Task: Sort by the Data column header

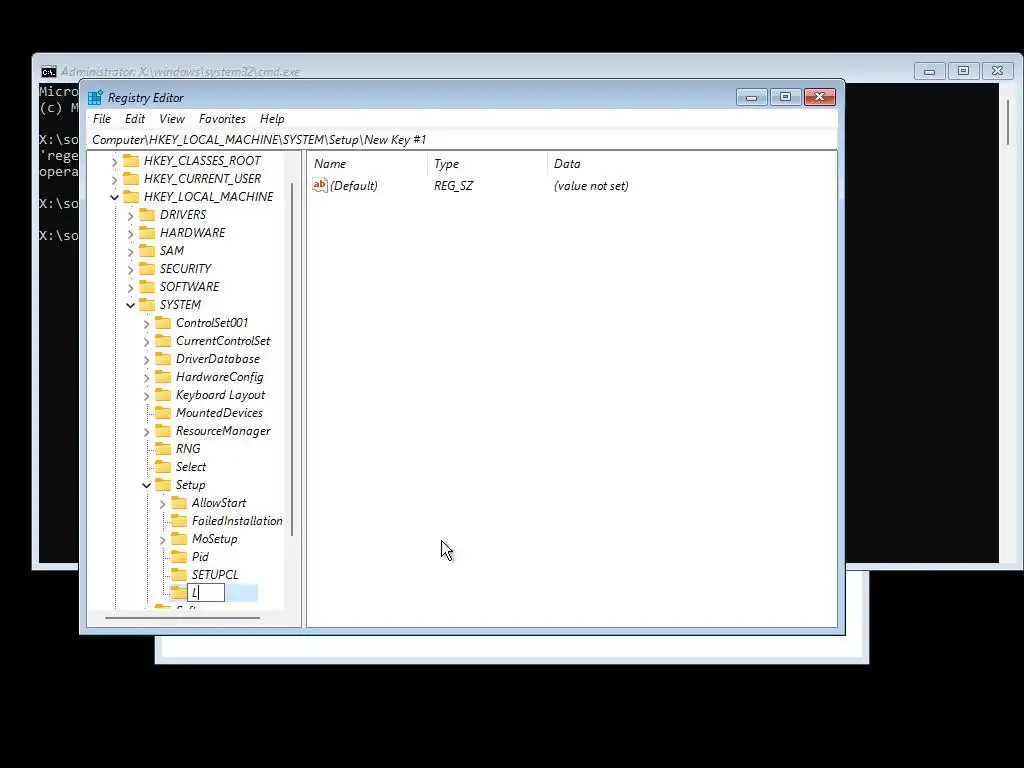Action: coord(691,164)
